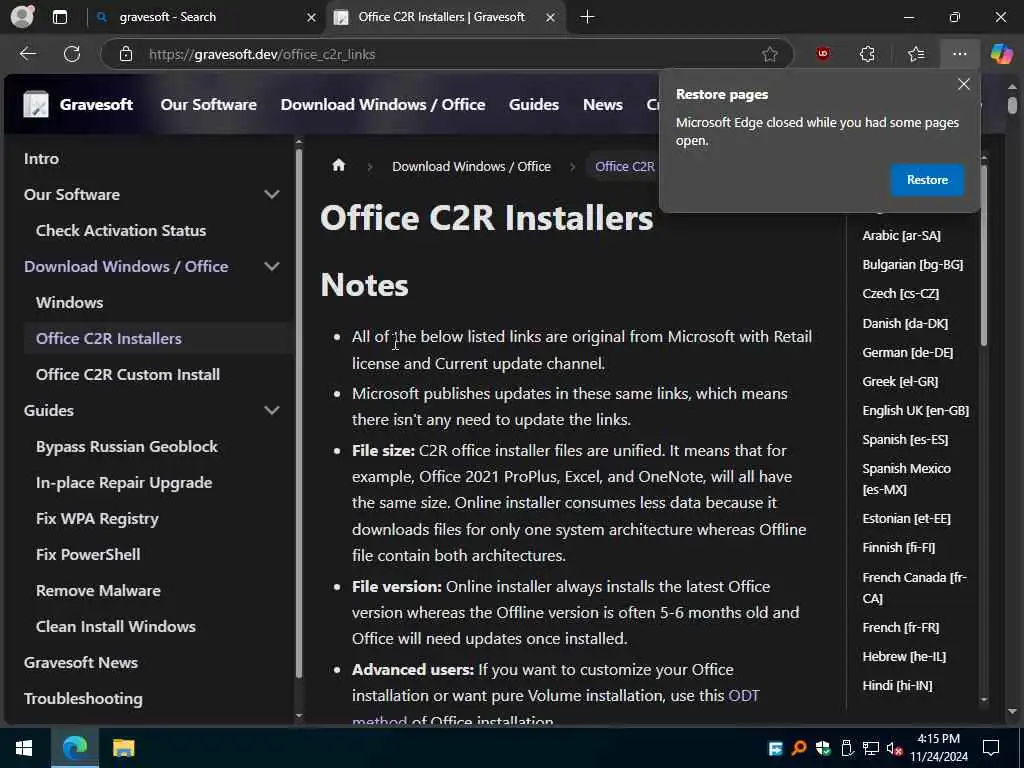Collapse the Guides sidebar section chevron
Screen dimensions: 1024x768
click(x=272, y=410)
